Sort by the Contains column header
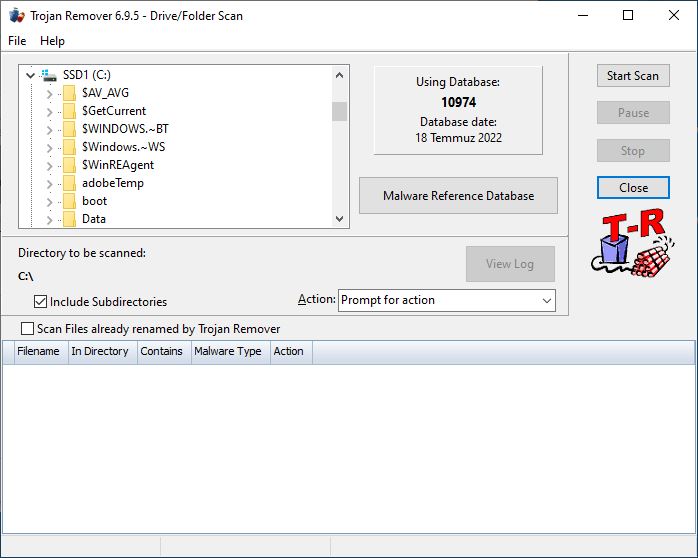The height and width of the screenshot is (558, 698). [x=164, y=352]
